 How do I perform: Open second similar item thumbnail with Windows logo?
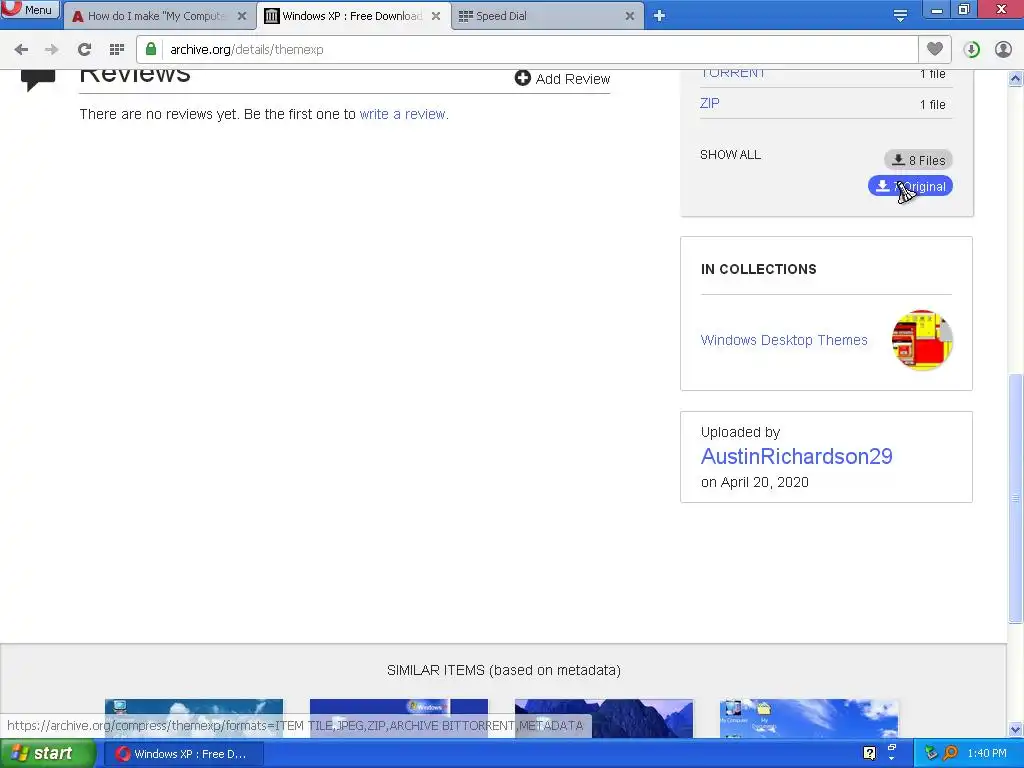(398, 718)
